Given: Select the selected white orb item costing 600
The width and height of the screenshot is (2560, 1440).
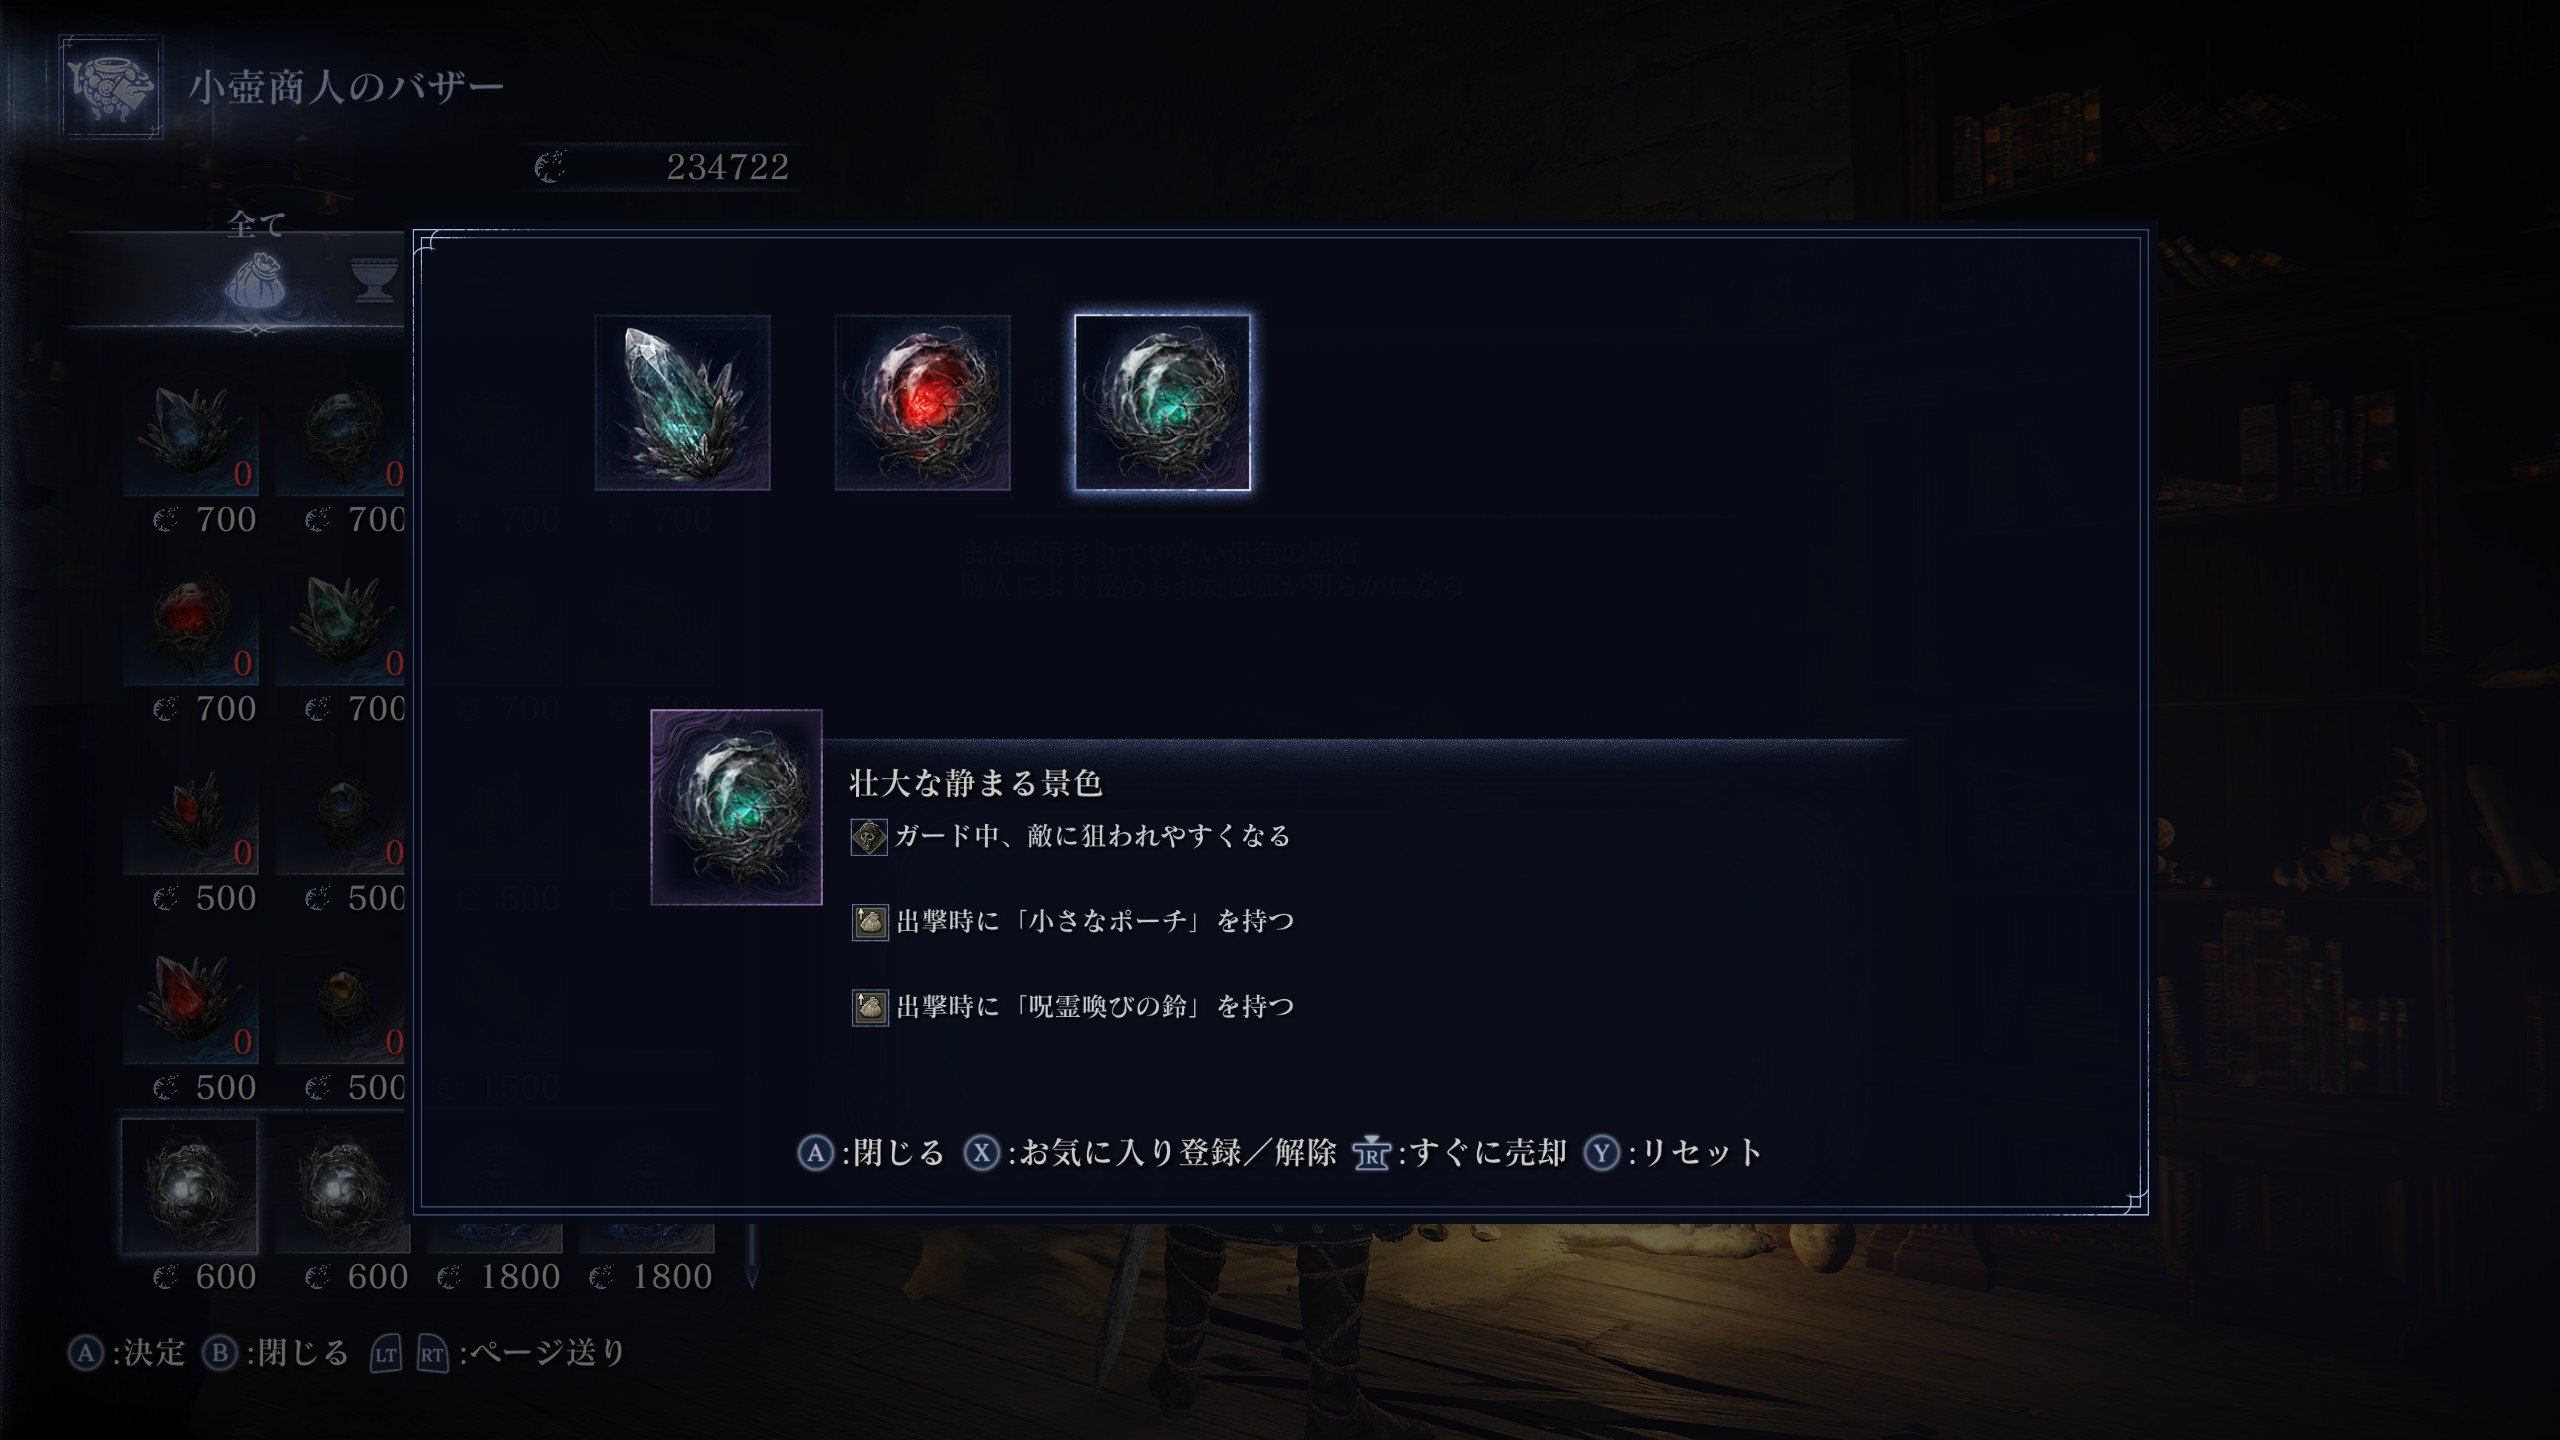Looking at the screenshot, I should click(190, 1186).
